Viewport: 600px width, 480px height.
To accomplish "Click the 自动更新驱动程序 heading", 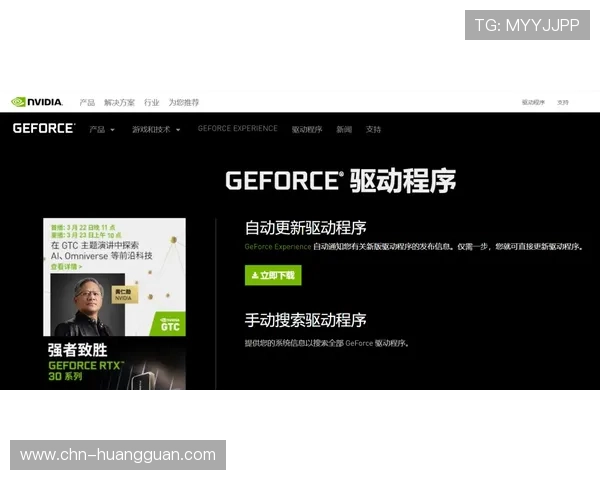I will (x=305, y=228).
